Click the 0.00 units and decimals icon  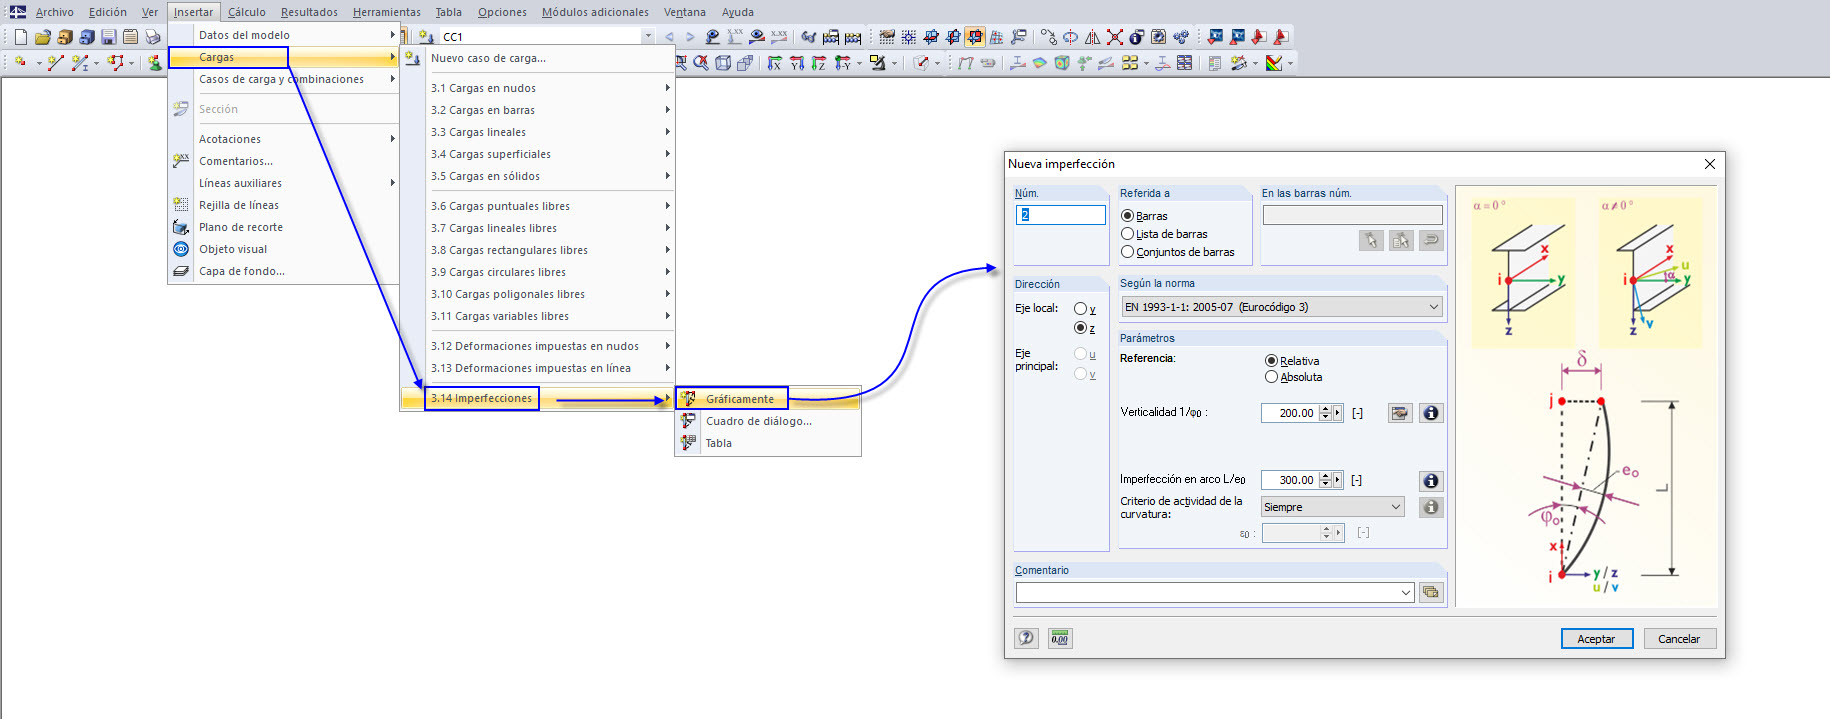[x=1060, y=638]
